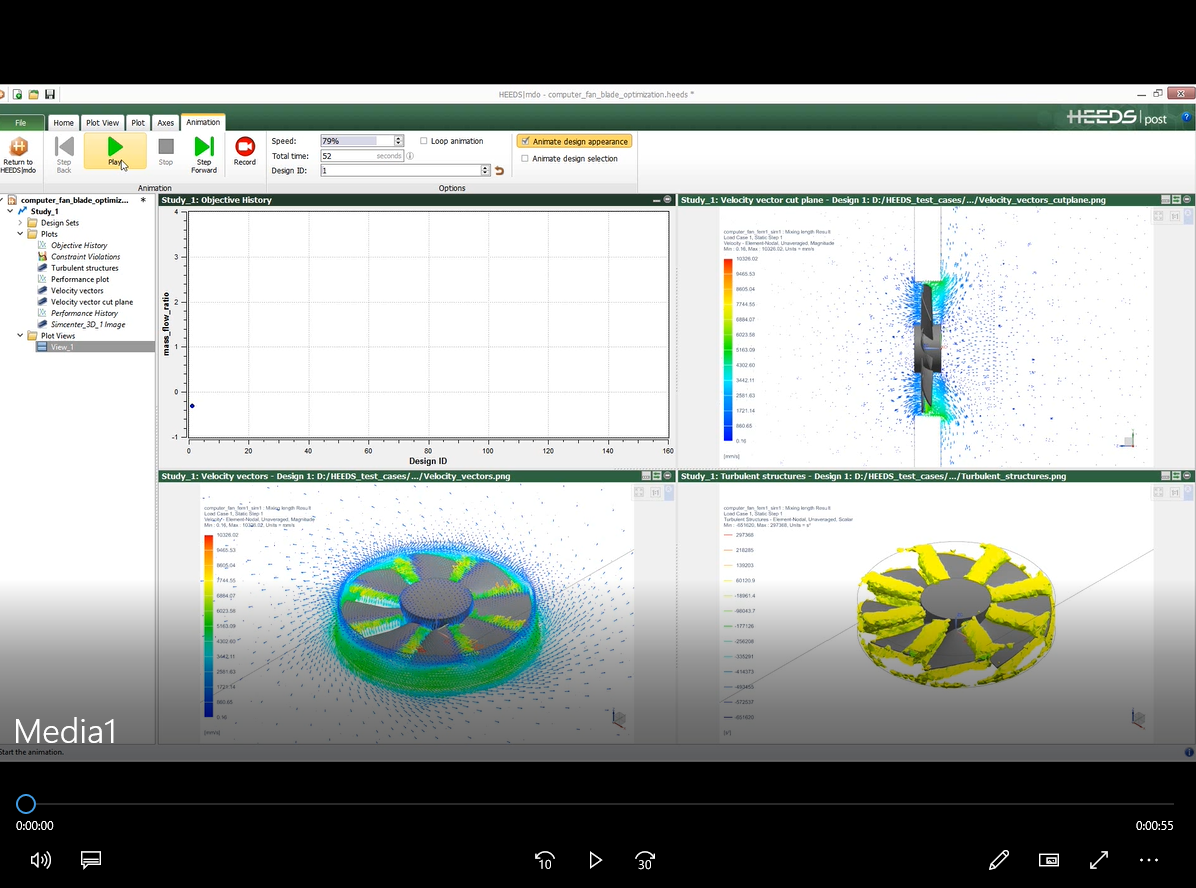Click the red Record animation button
Viewport: 1196px width, 888px height.
pos(245,151)
